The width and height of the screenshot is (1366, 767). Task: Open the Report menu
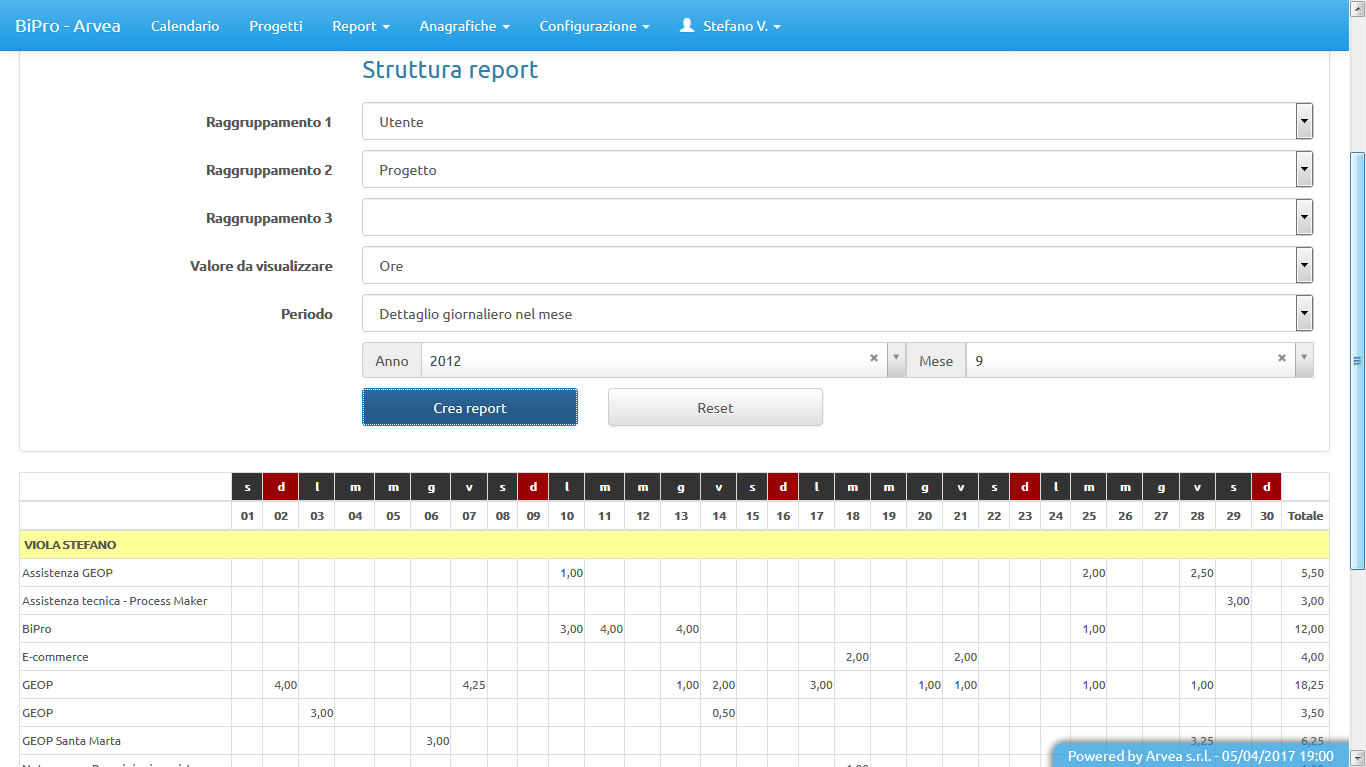pos(360,26)
